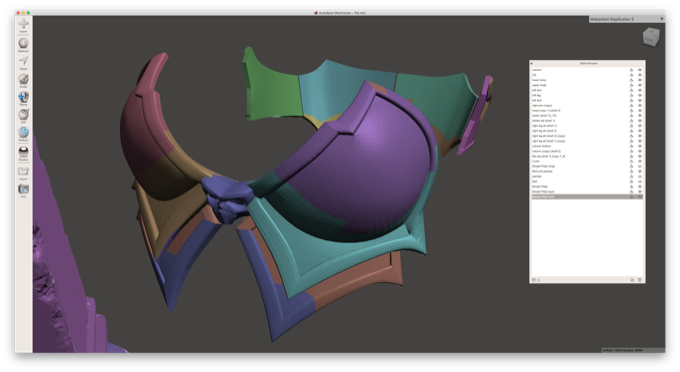680x372 pixels.
Task: Click the target icon for lower torso
Action: pos(631,80)
